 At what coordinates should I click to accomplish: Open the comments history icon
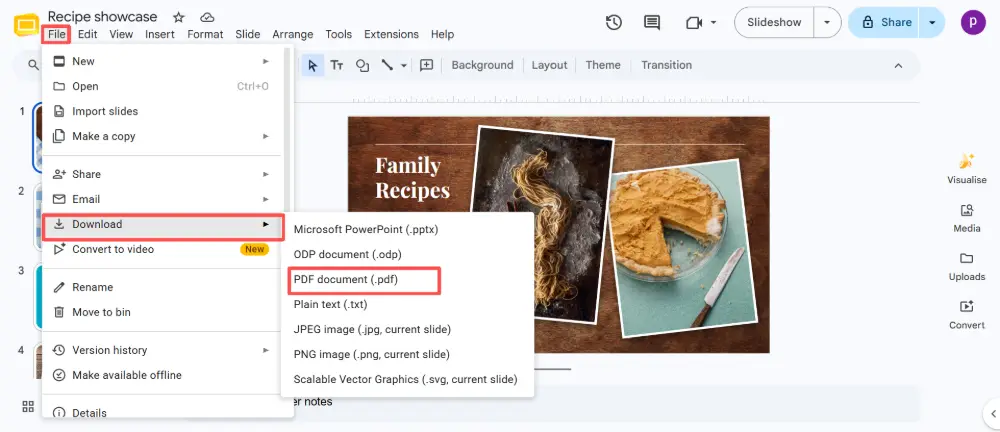pos(652,22)
